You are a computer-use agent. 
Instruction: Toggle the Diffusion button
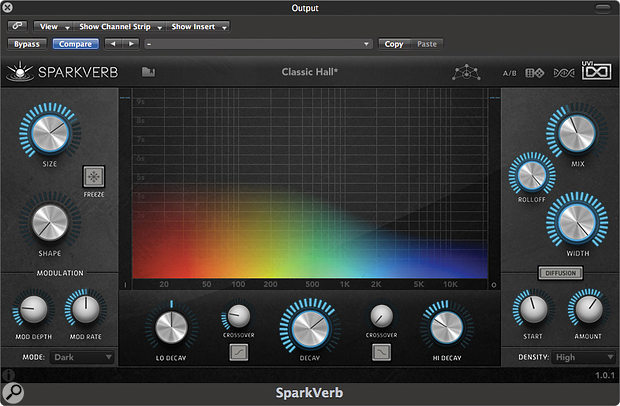[x=560, y=273]
